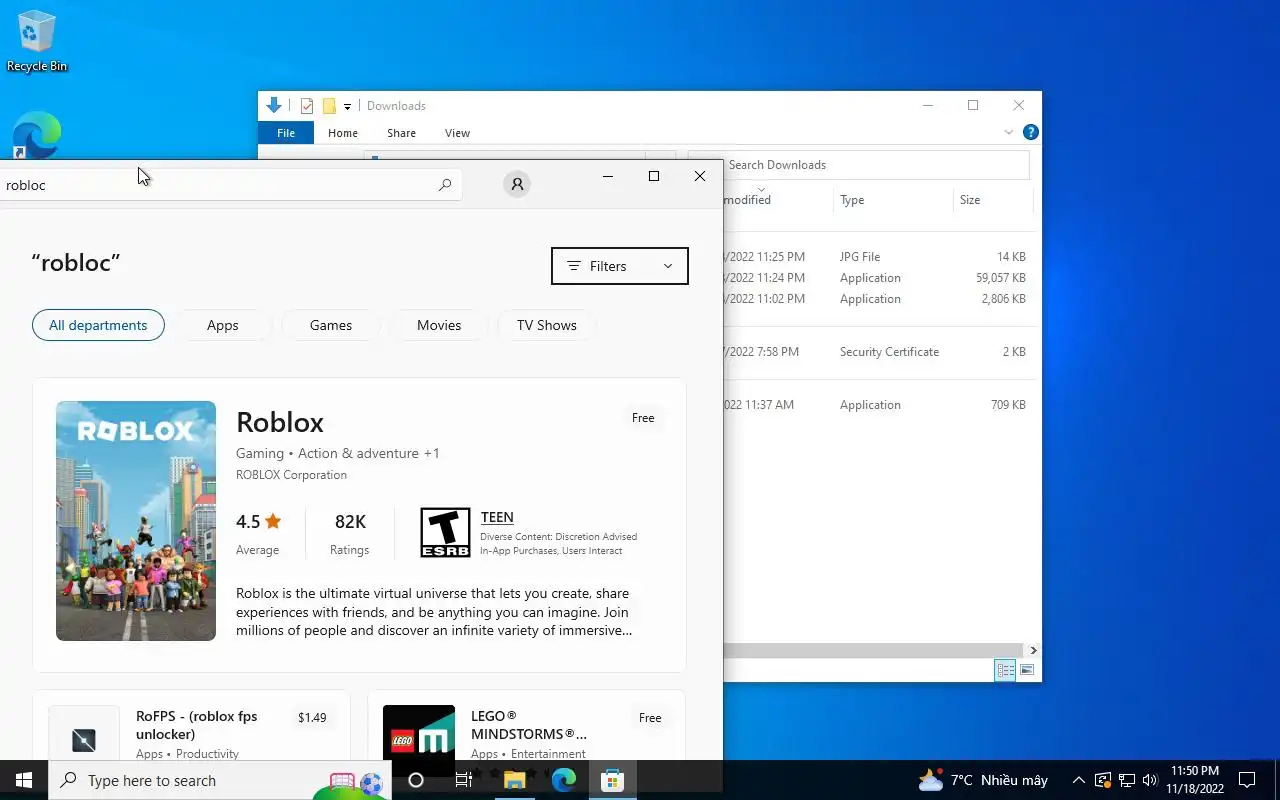Open the Roblox cover art thumbnail

[136, 521]
